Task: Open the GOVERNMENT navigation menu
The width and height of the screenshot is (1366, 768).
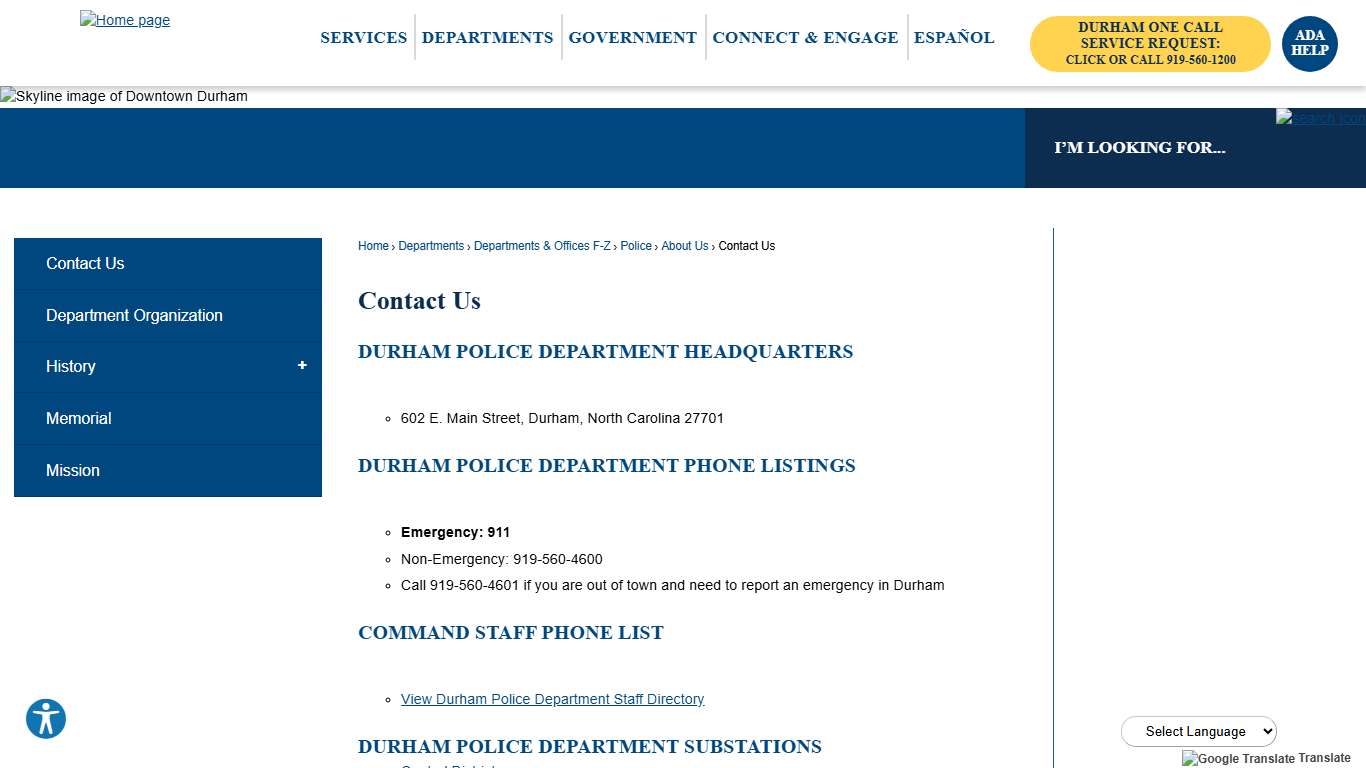Action: [632, 37]
